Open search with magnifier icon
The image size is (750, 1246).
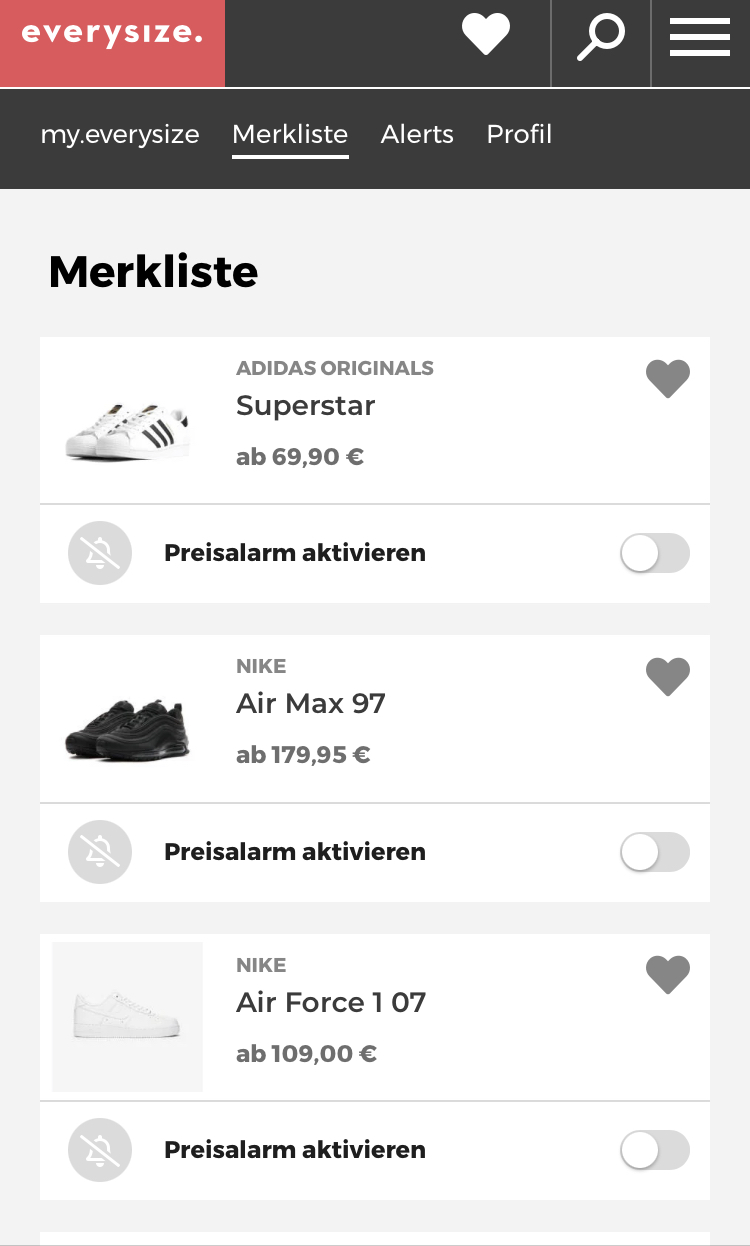pyautogui.click(x=600, y=37)
